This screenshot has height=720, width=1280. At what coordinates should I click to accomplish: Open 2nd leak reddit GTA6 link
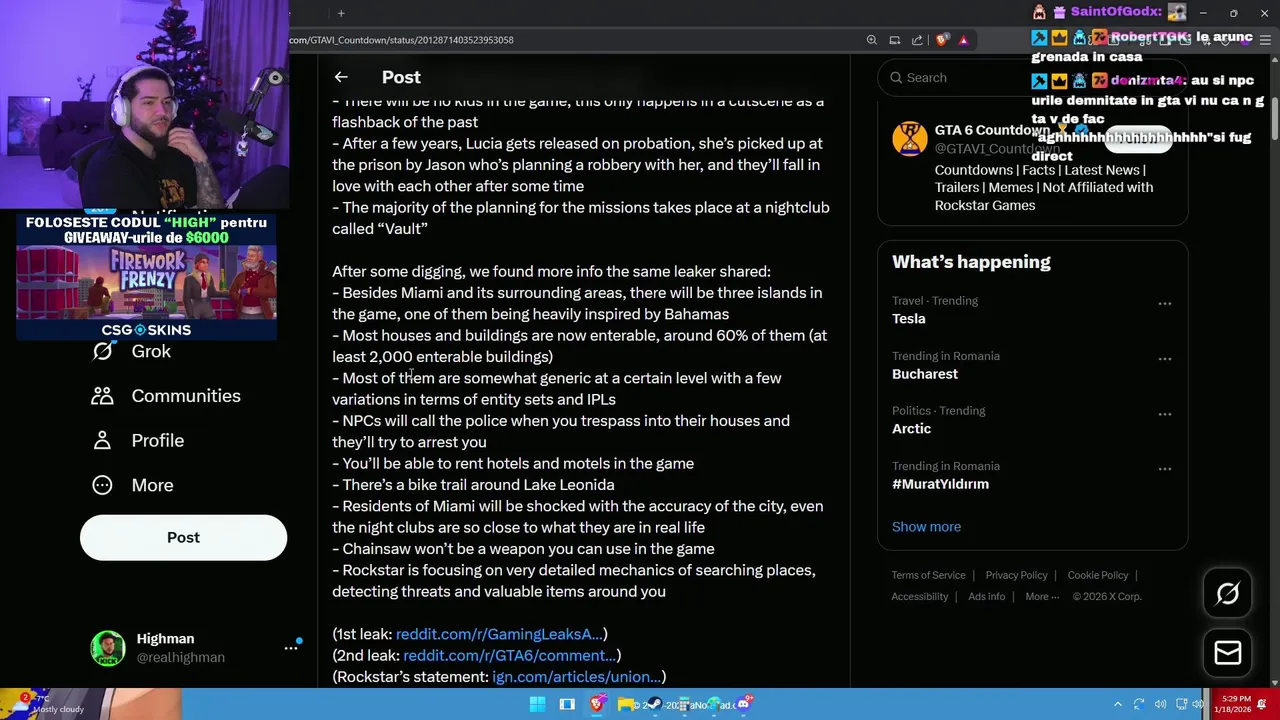coord(509,656)
